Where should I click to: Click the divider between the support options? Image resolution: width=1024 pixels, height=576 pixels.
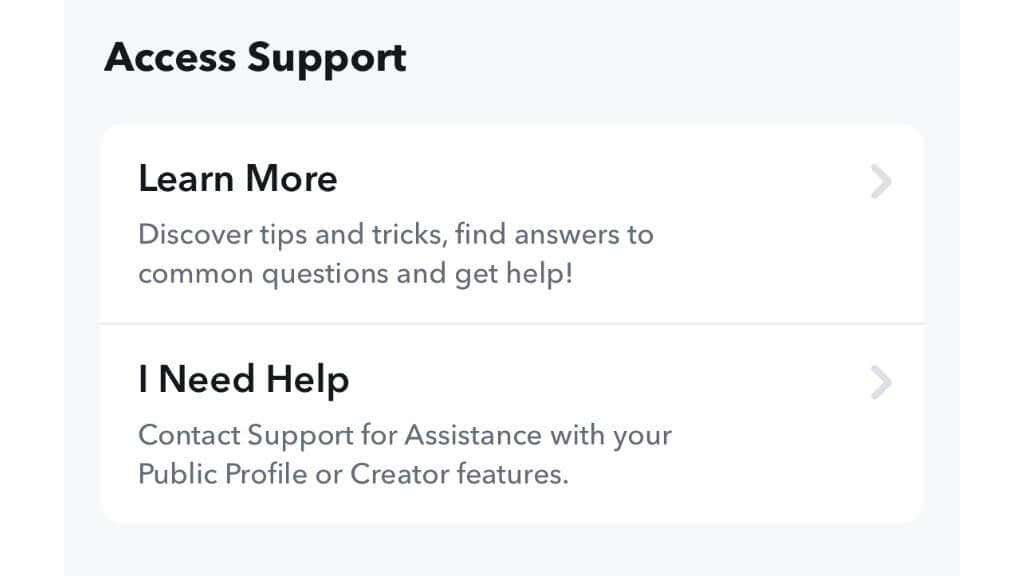[510, 322]
